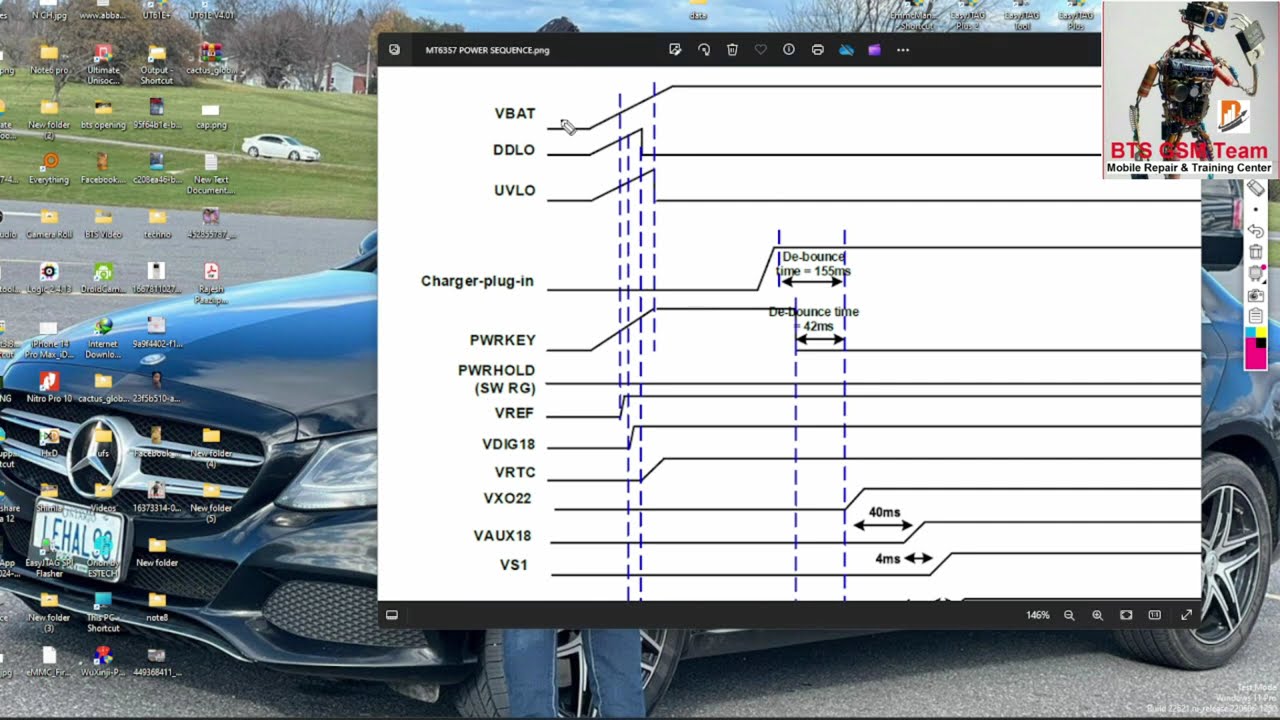Click the 146% zoom percentage value
Image resolution: width=1280 pixels, height=720 pixels.
tap(1038, 615)
